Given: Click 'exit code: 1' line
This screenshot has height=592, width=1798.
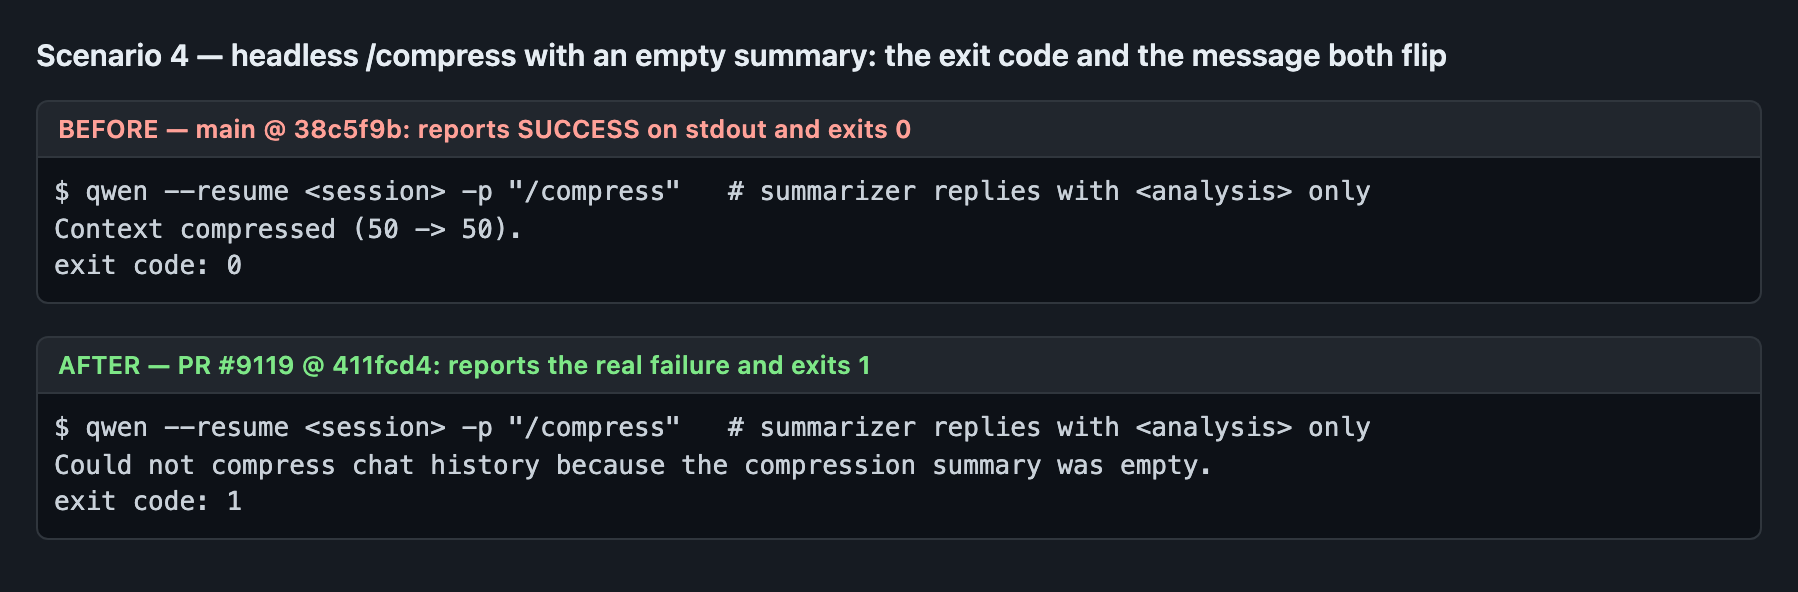Looking at the screenshot, I should (148, 501).
